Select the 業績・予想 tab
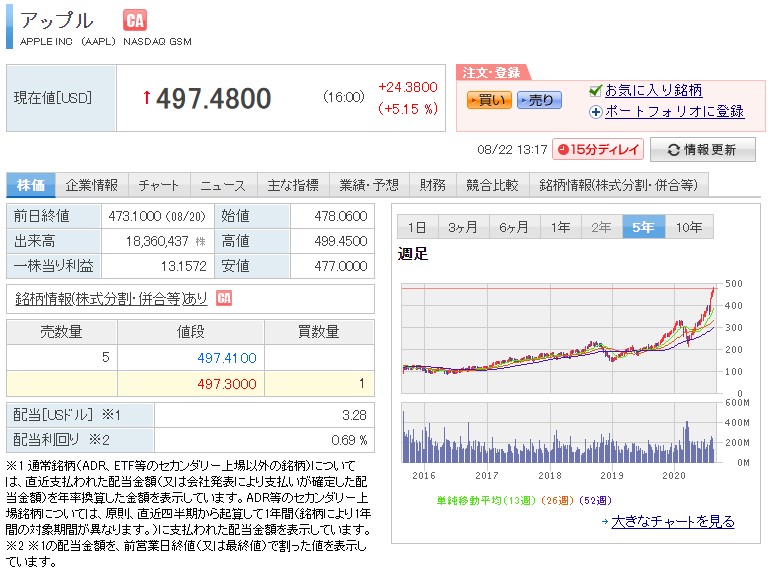The height and width of the screenshot is (569, 771). click(x=369, y=185)
